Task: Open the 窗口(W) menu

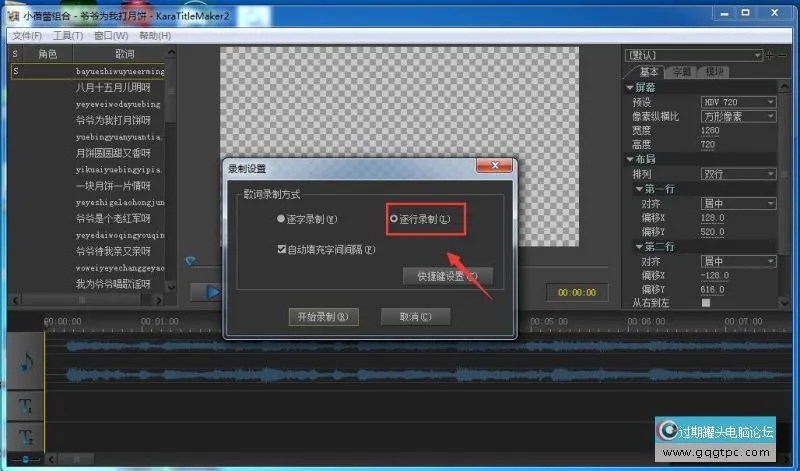Action: (111, 35)
